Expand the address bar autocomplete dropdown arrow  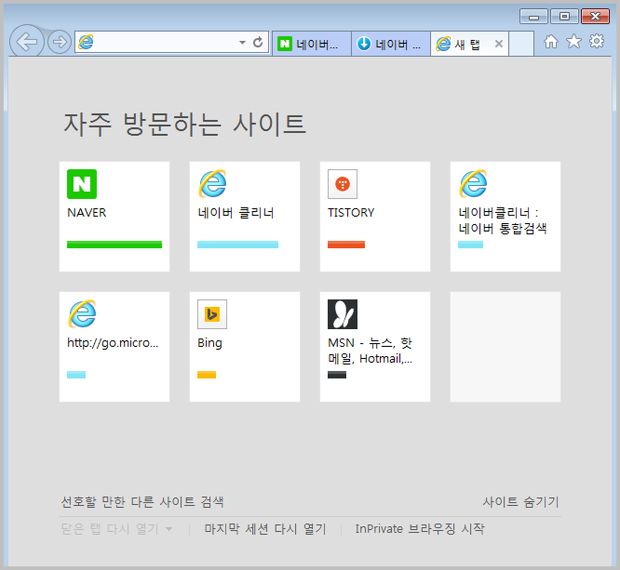(242, 42)
